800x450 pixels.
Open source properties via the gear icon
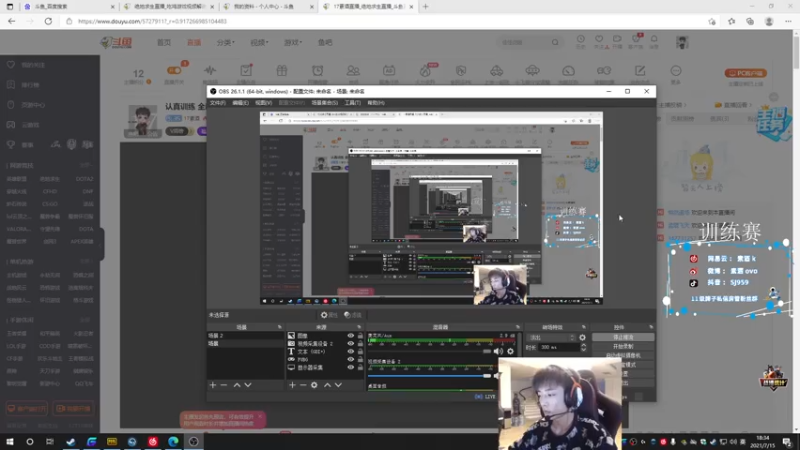pos(314,385)
